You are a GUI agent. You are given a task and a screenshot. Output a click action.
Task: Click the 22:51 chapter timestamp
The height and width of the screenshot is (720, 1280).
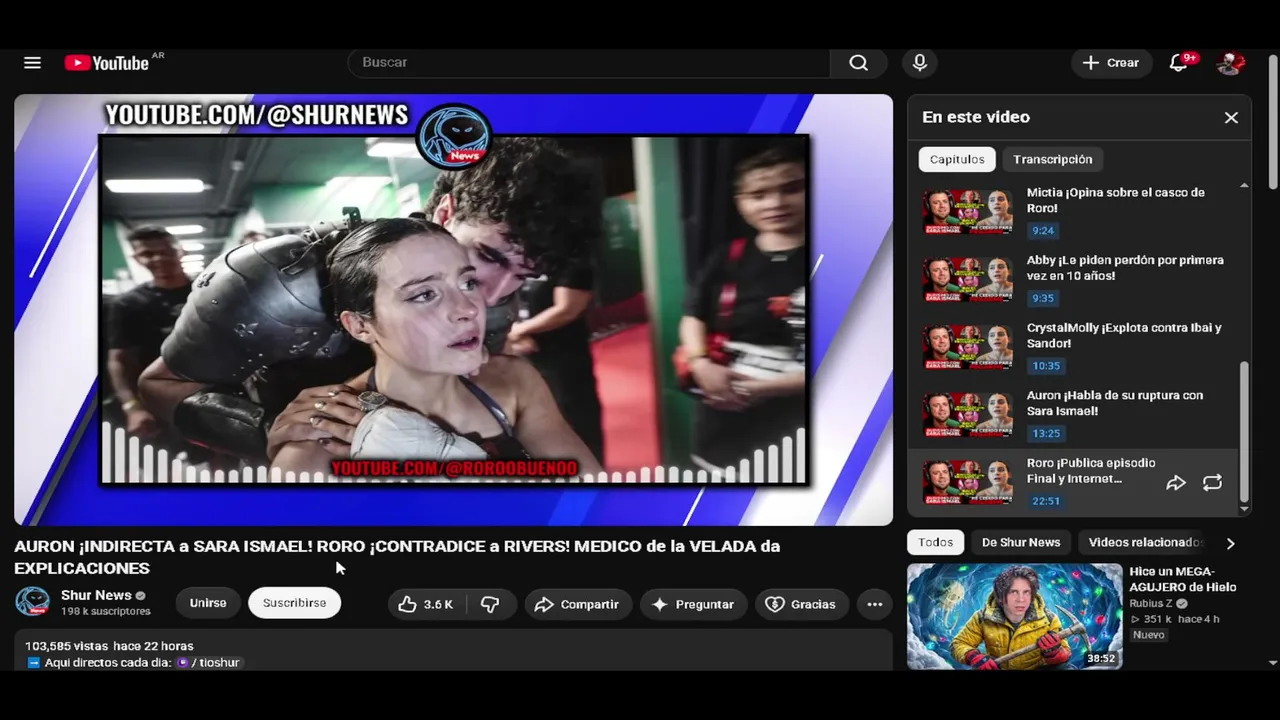[1046, 501]
